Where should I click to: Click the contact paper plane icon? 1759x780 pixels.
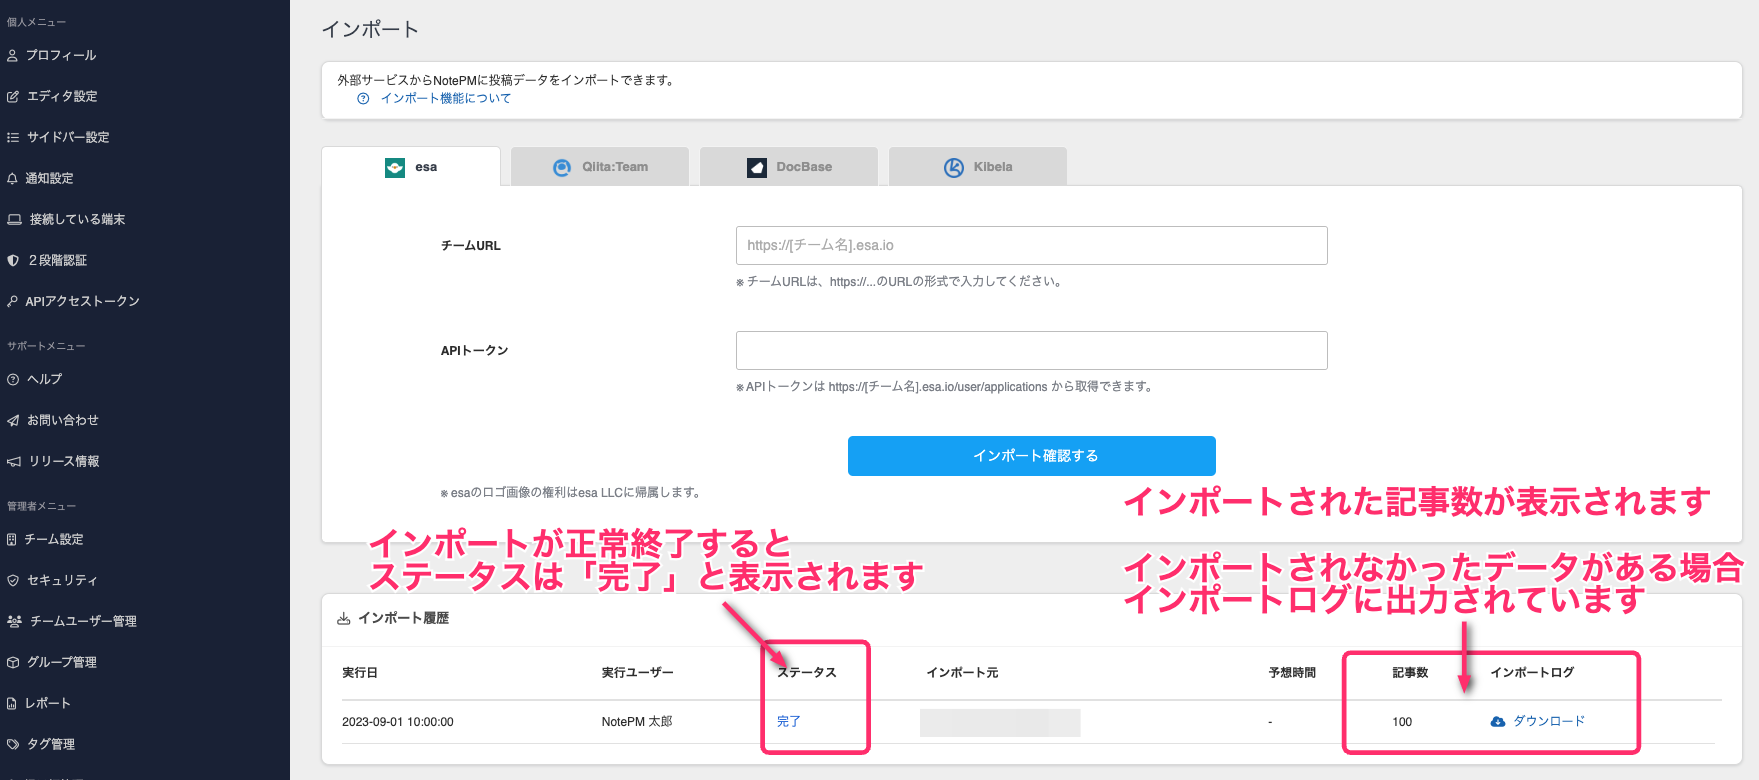12,420
